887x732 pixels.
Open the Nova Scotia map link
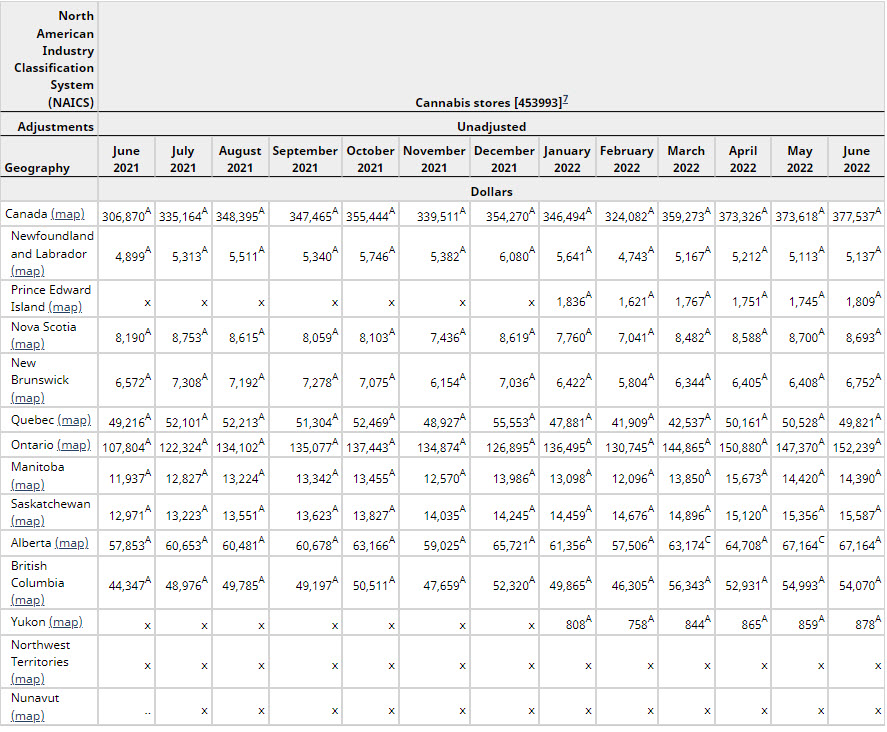(x=27, y=344)
